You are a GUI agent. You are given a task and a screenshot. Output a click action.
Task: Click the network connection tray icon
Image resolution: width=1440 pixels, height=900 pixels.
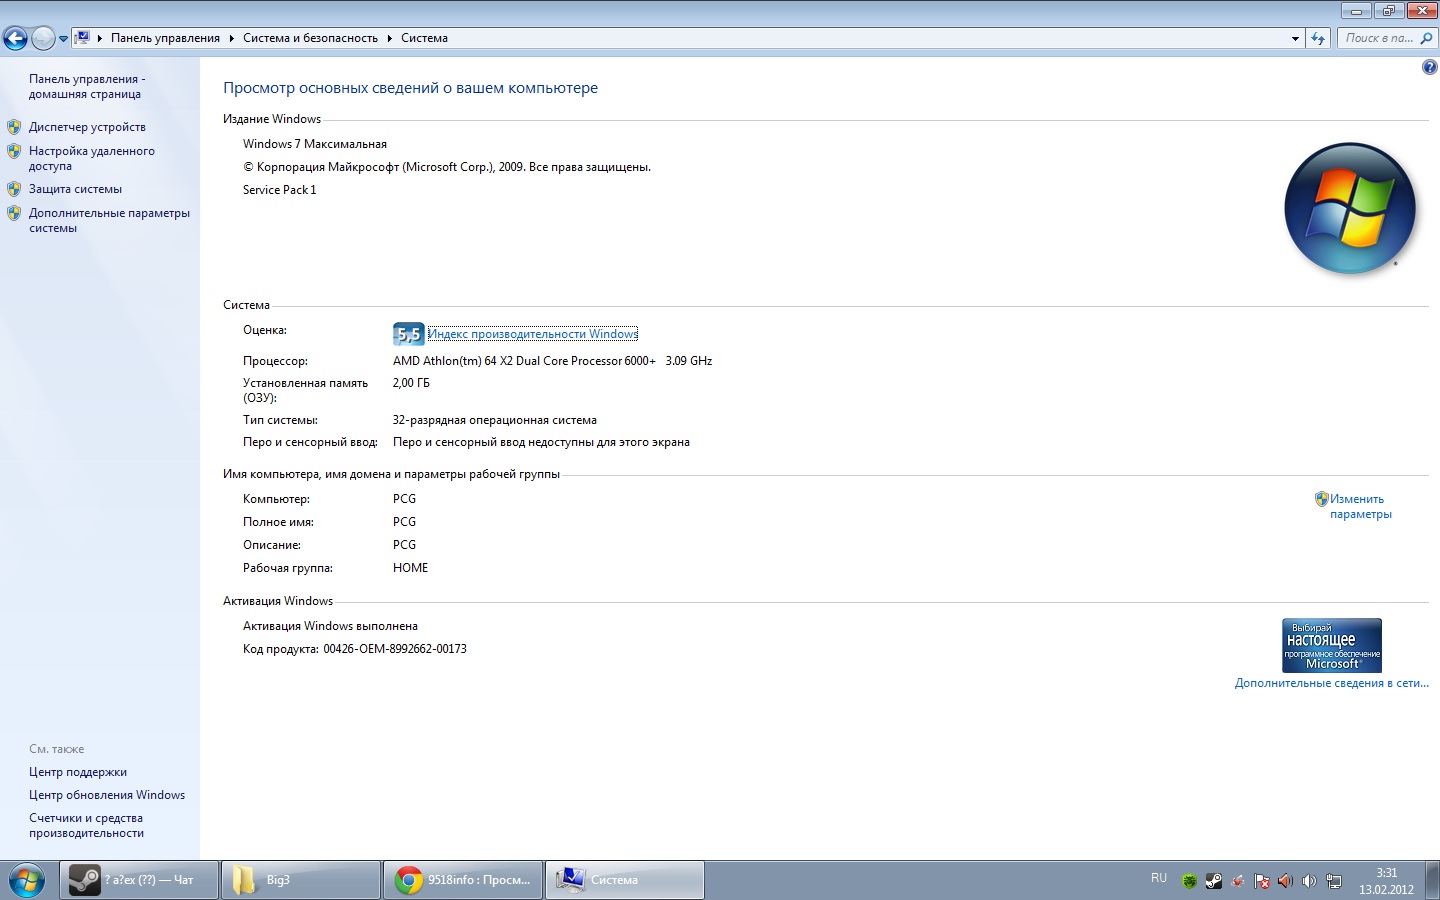(x=1334, y=881)
